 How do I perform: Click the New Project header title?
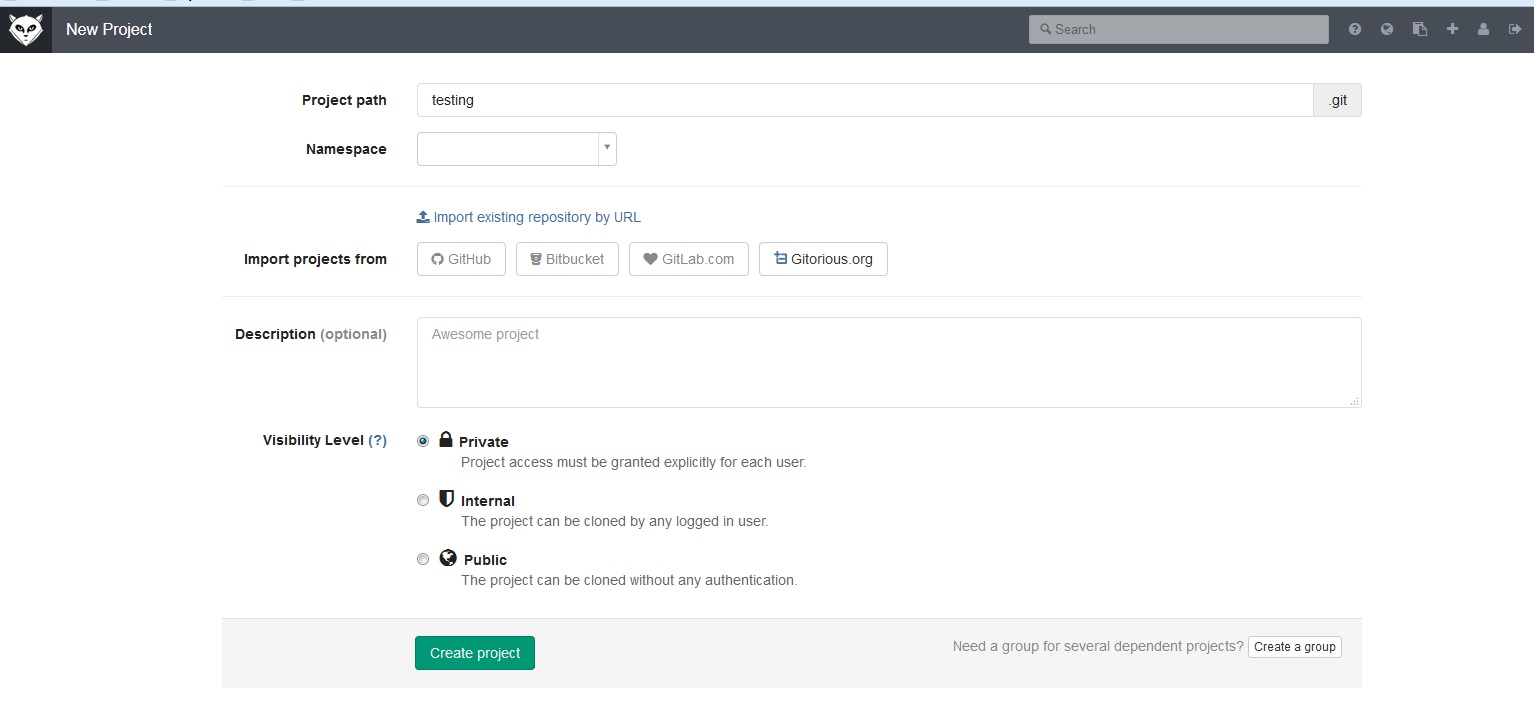click(x=109, y=29)
